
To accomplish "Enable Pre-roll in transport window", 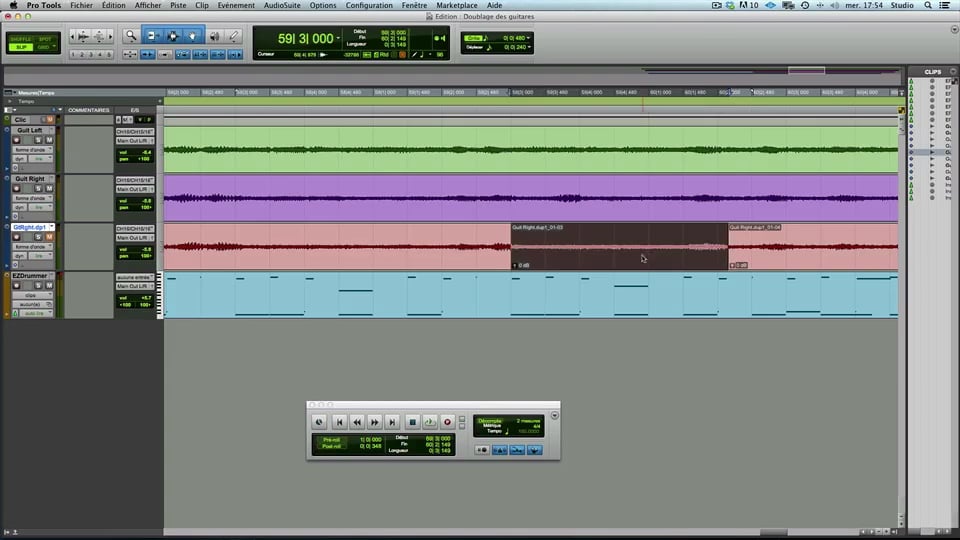I will (332, 439).
